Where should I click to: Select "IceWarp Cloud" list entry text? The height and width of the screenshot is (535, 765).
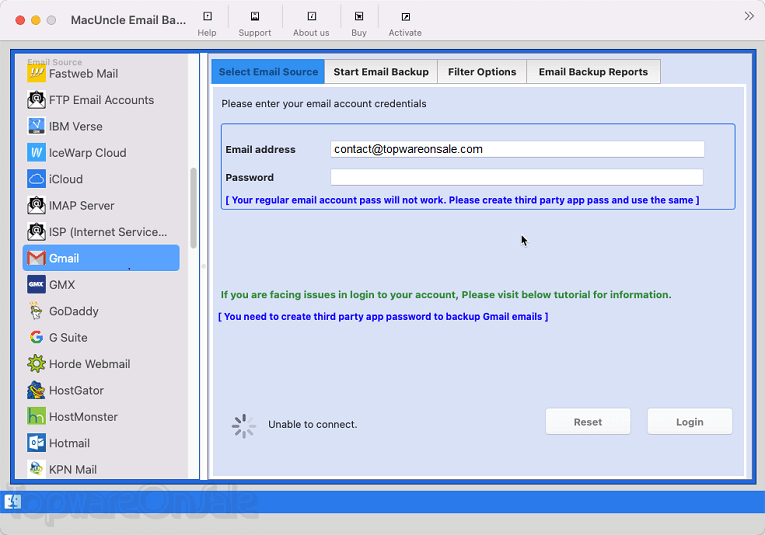pyautogui.click(x=88, y=153)
